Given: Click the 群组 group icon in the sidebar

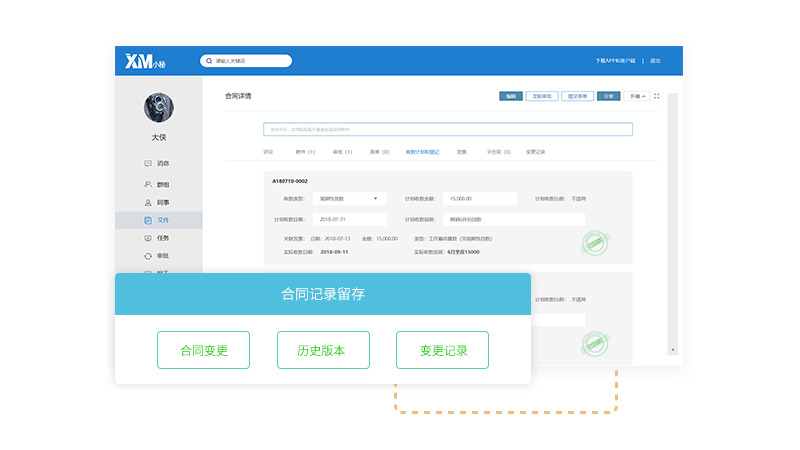Looking at the screenshot, I should 148,184.
